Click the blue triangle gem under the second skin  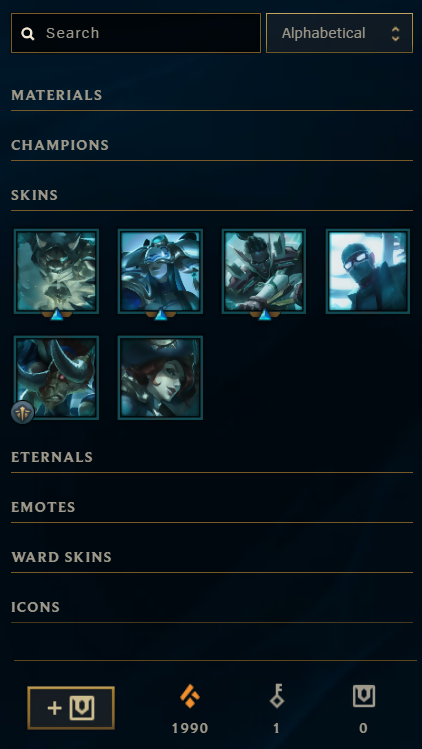point(161,314)
